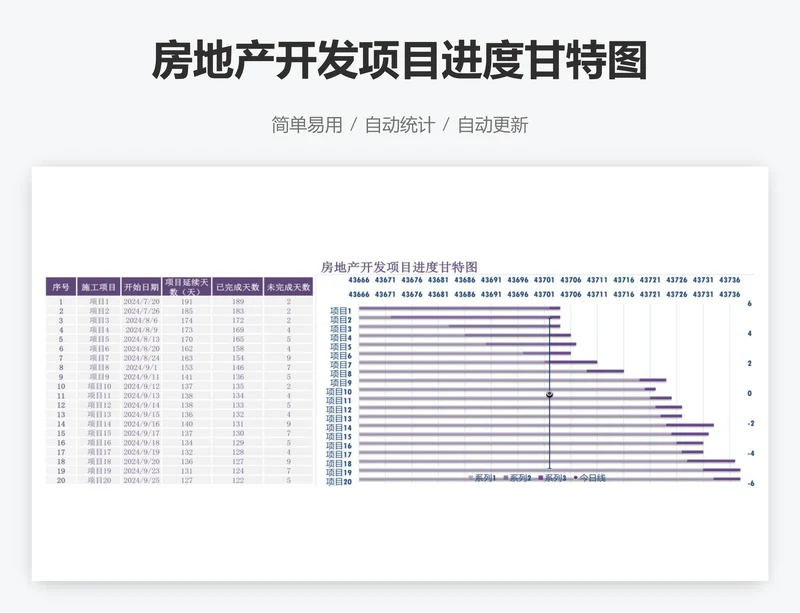Image resolution: width=800 pixels, height=613 pixels.
Task: Click the today-line circular marker in the chart
Action: pyautogui.click(x=549, y=395)
